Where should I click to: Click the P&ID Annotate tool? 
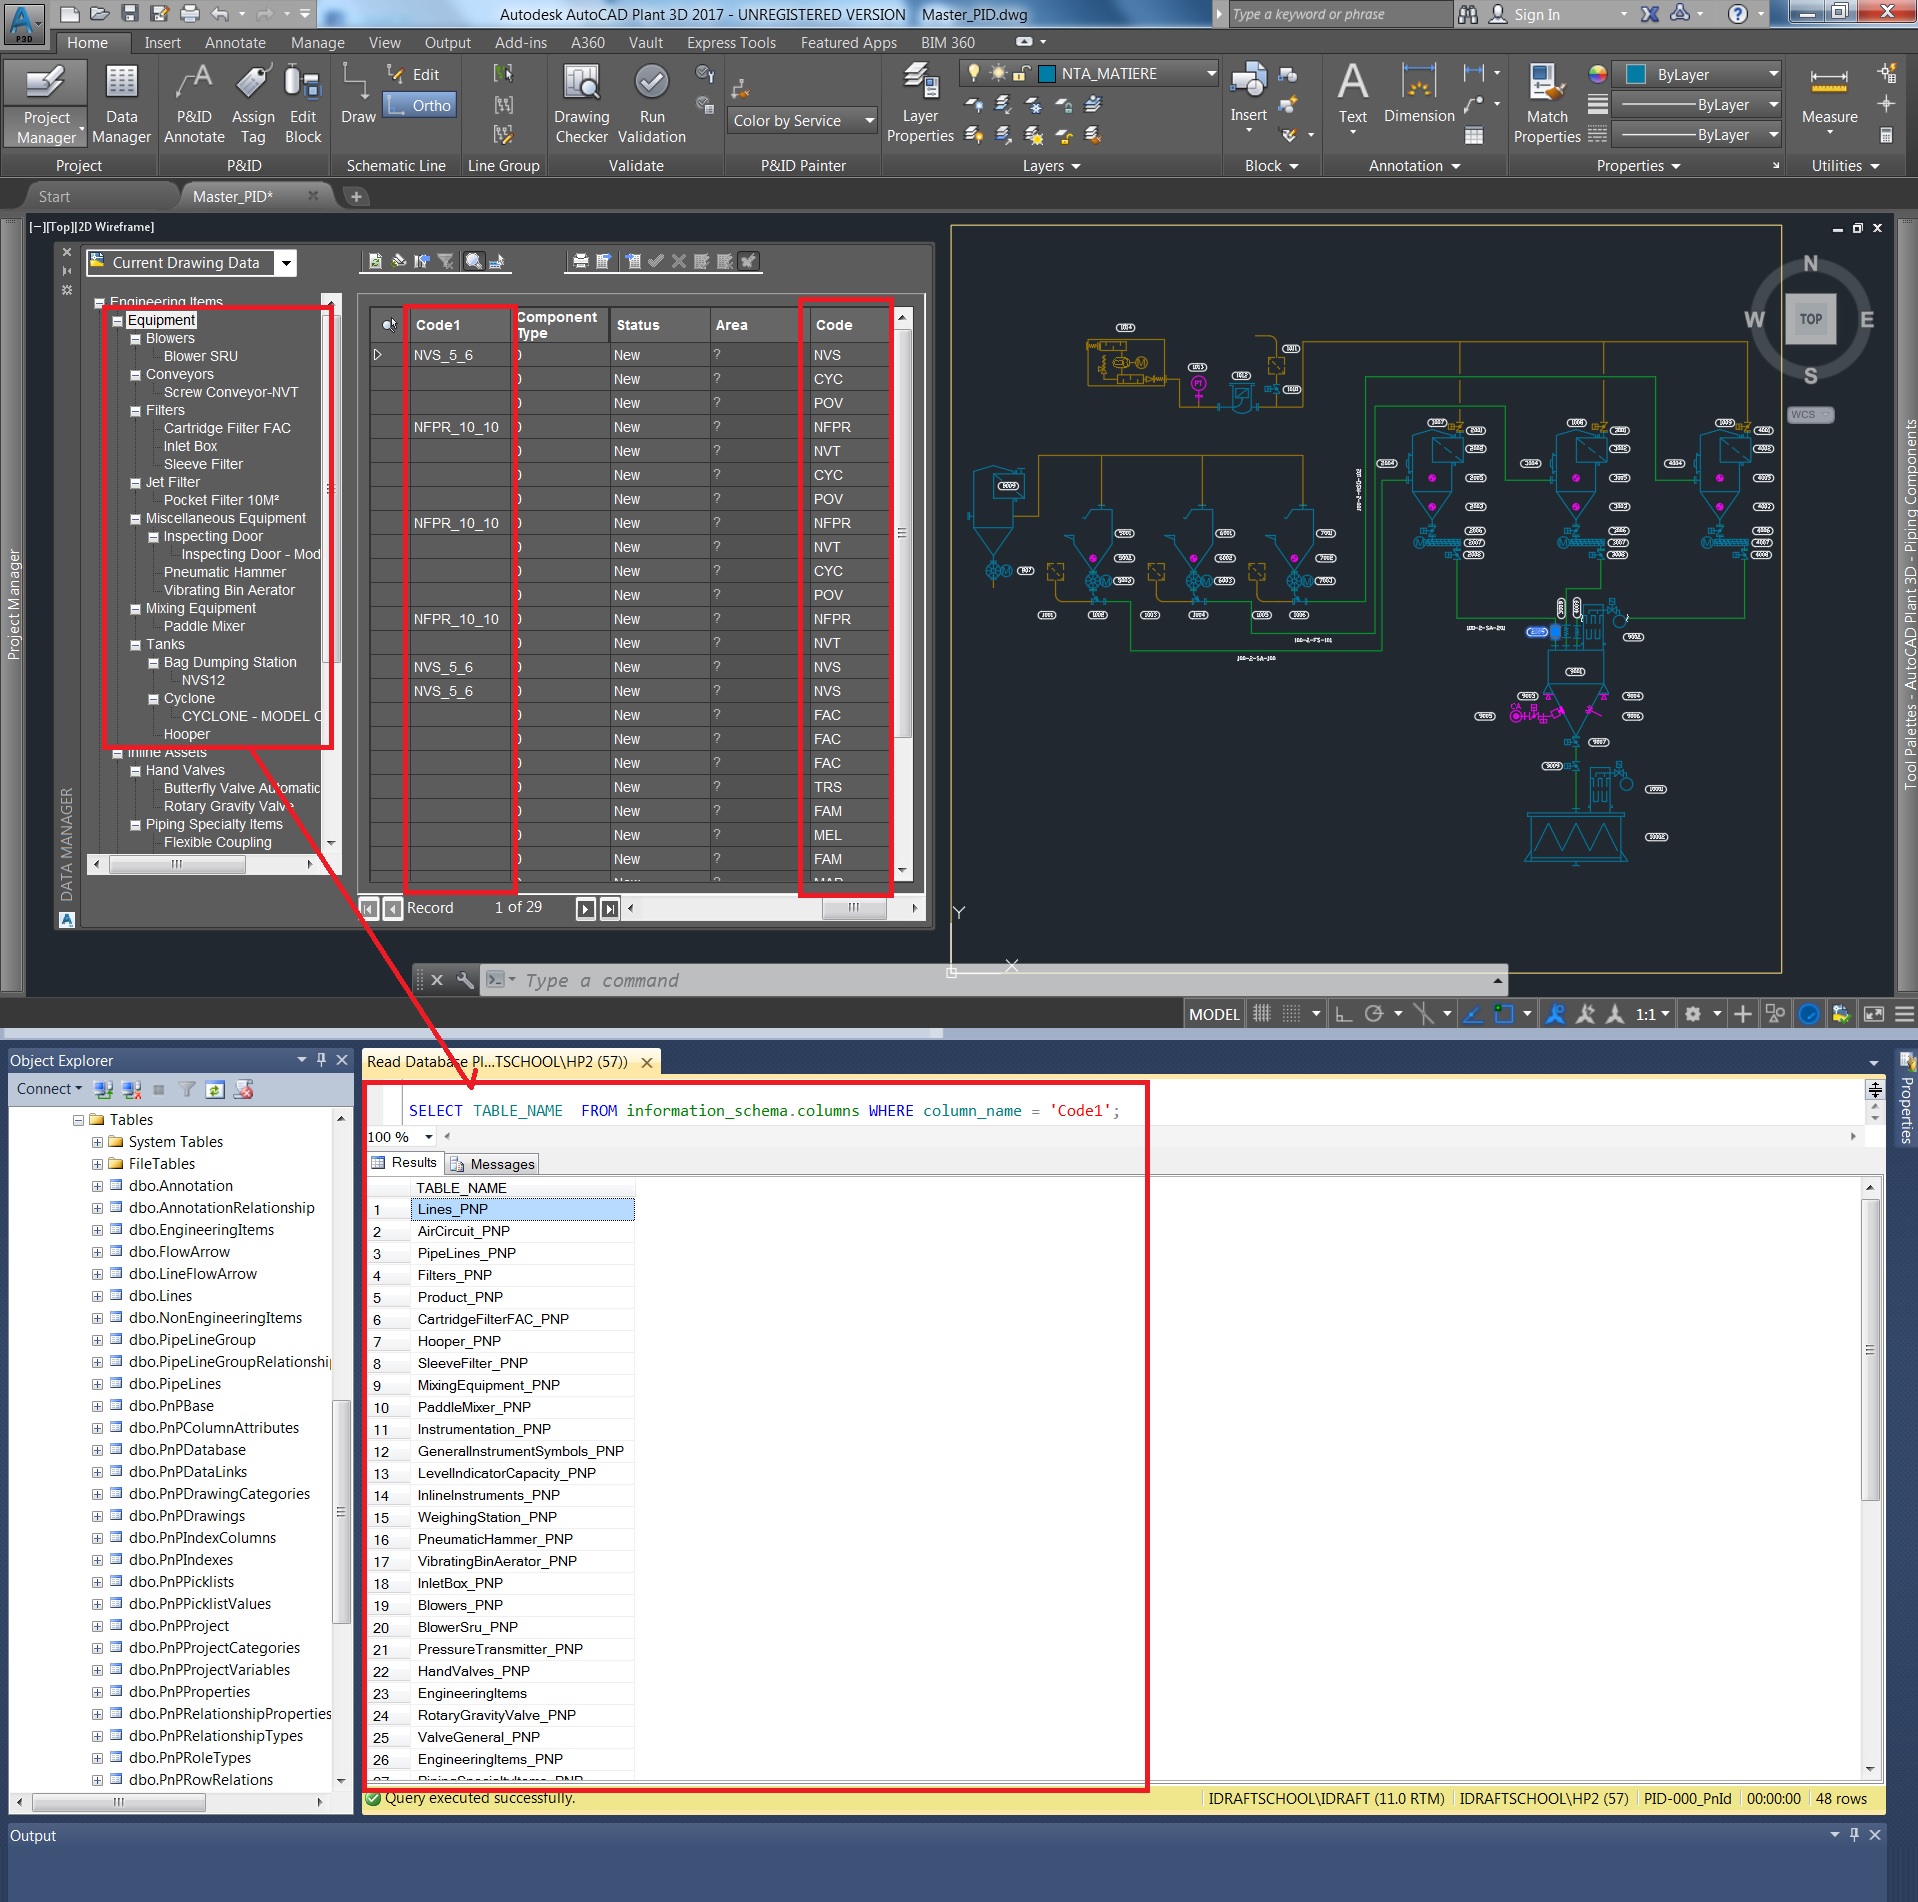pos(194,104)
